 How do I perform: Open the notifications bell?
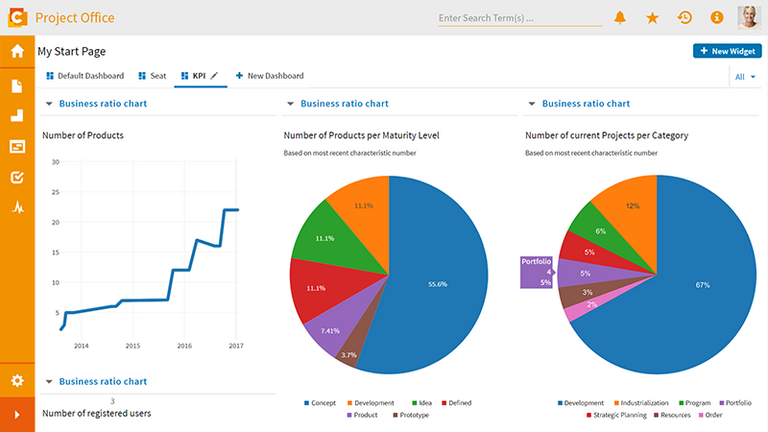pos(620,18)
